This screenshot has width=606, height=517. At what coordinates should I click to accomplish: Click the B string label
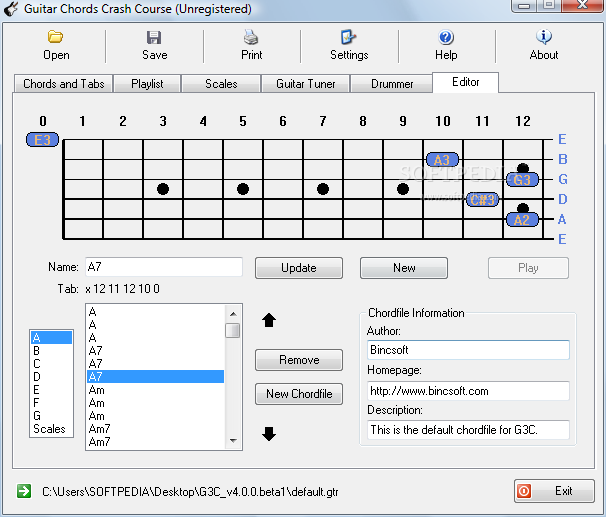[x=562, y=159]
